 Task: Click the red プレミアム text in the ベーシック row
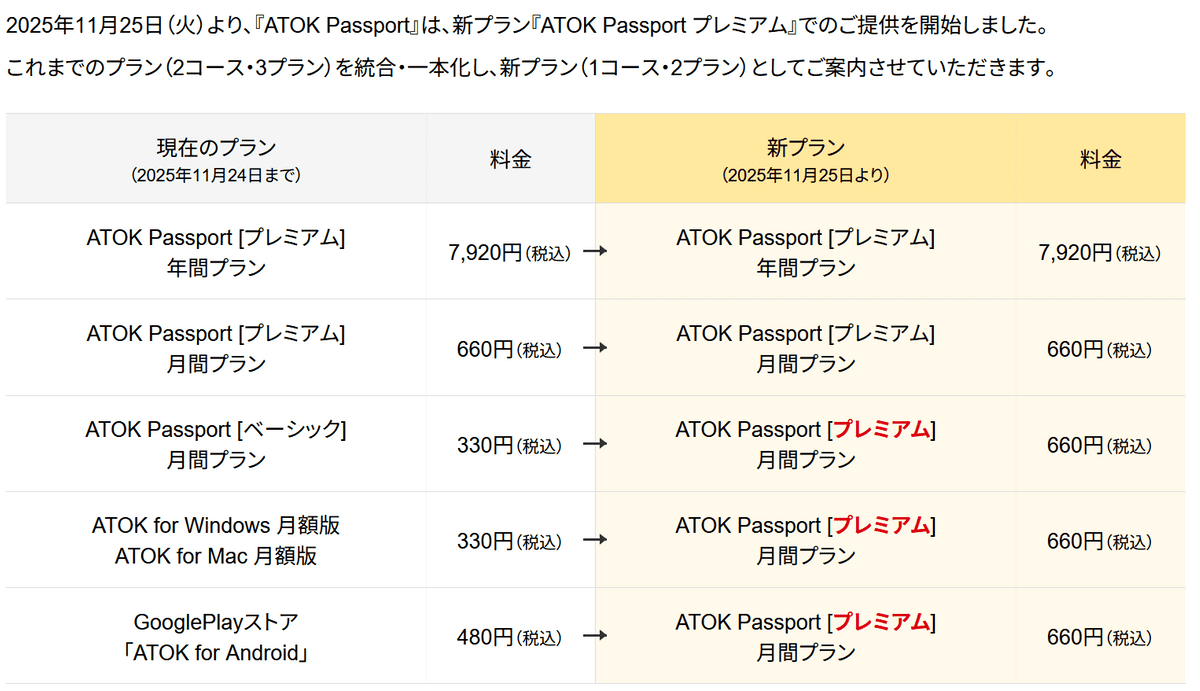[x=881, y=430]
